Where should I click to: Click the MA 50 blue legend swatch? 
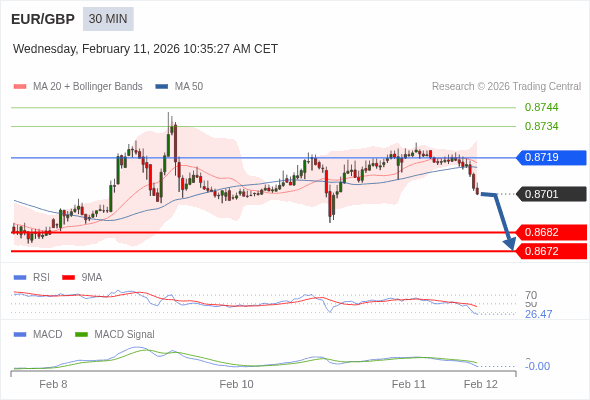pos(162,87)
